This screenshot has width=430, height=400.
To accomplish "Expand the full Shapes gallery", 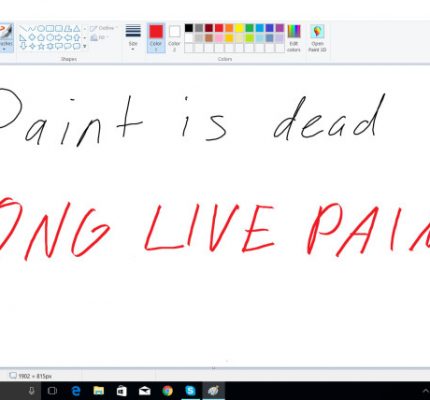I will point(85,46).
